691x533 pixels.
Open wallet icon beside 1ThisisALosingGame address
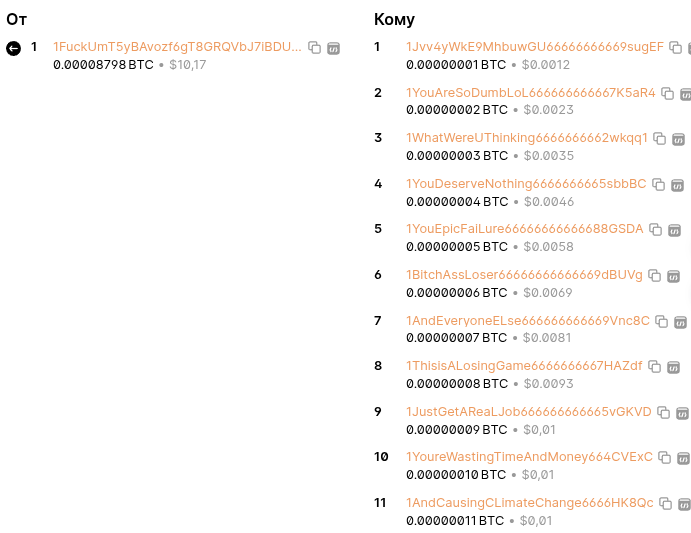pos(673,367)
